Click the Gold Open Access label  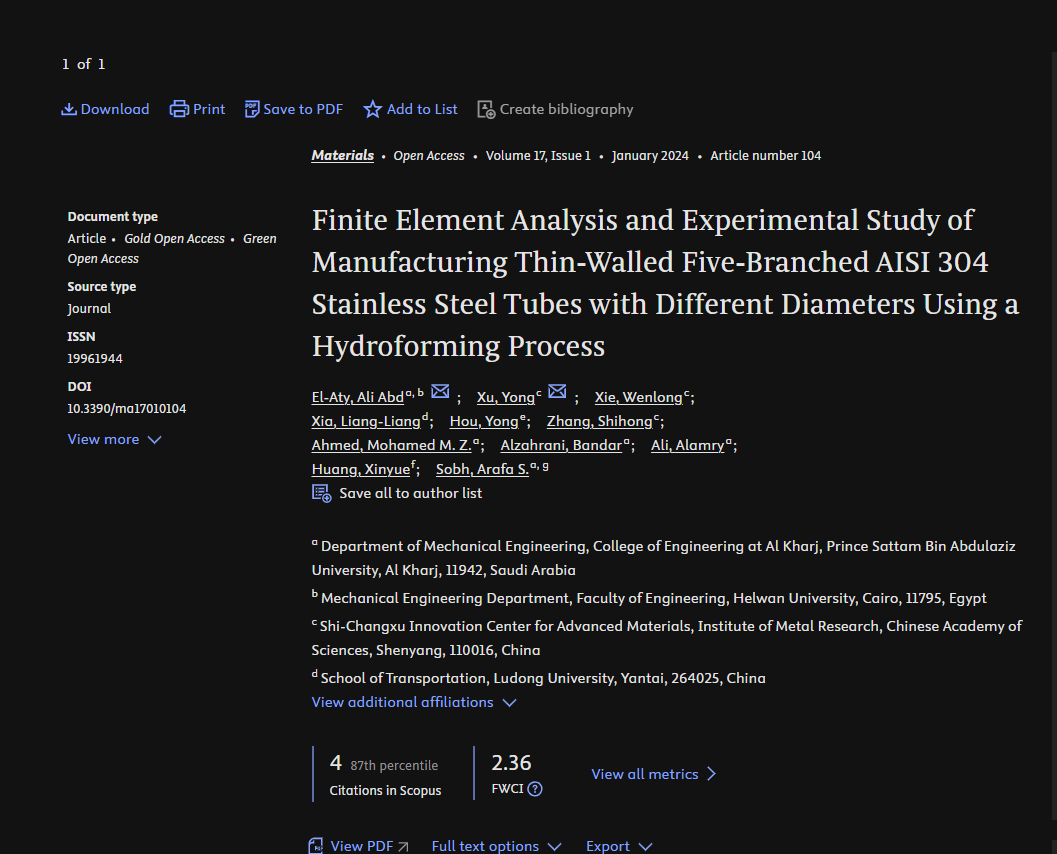175,239
